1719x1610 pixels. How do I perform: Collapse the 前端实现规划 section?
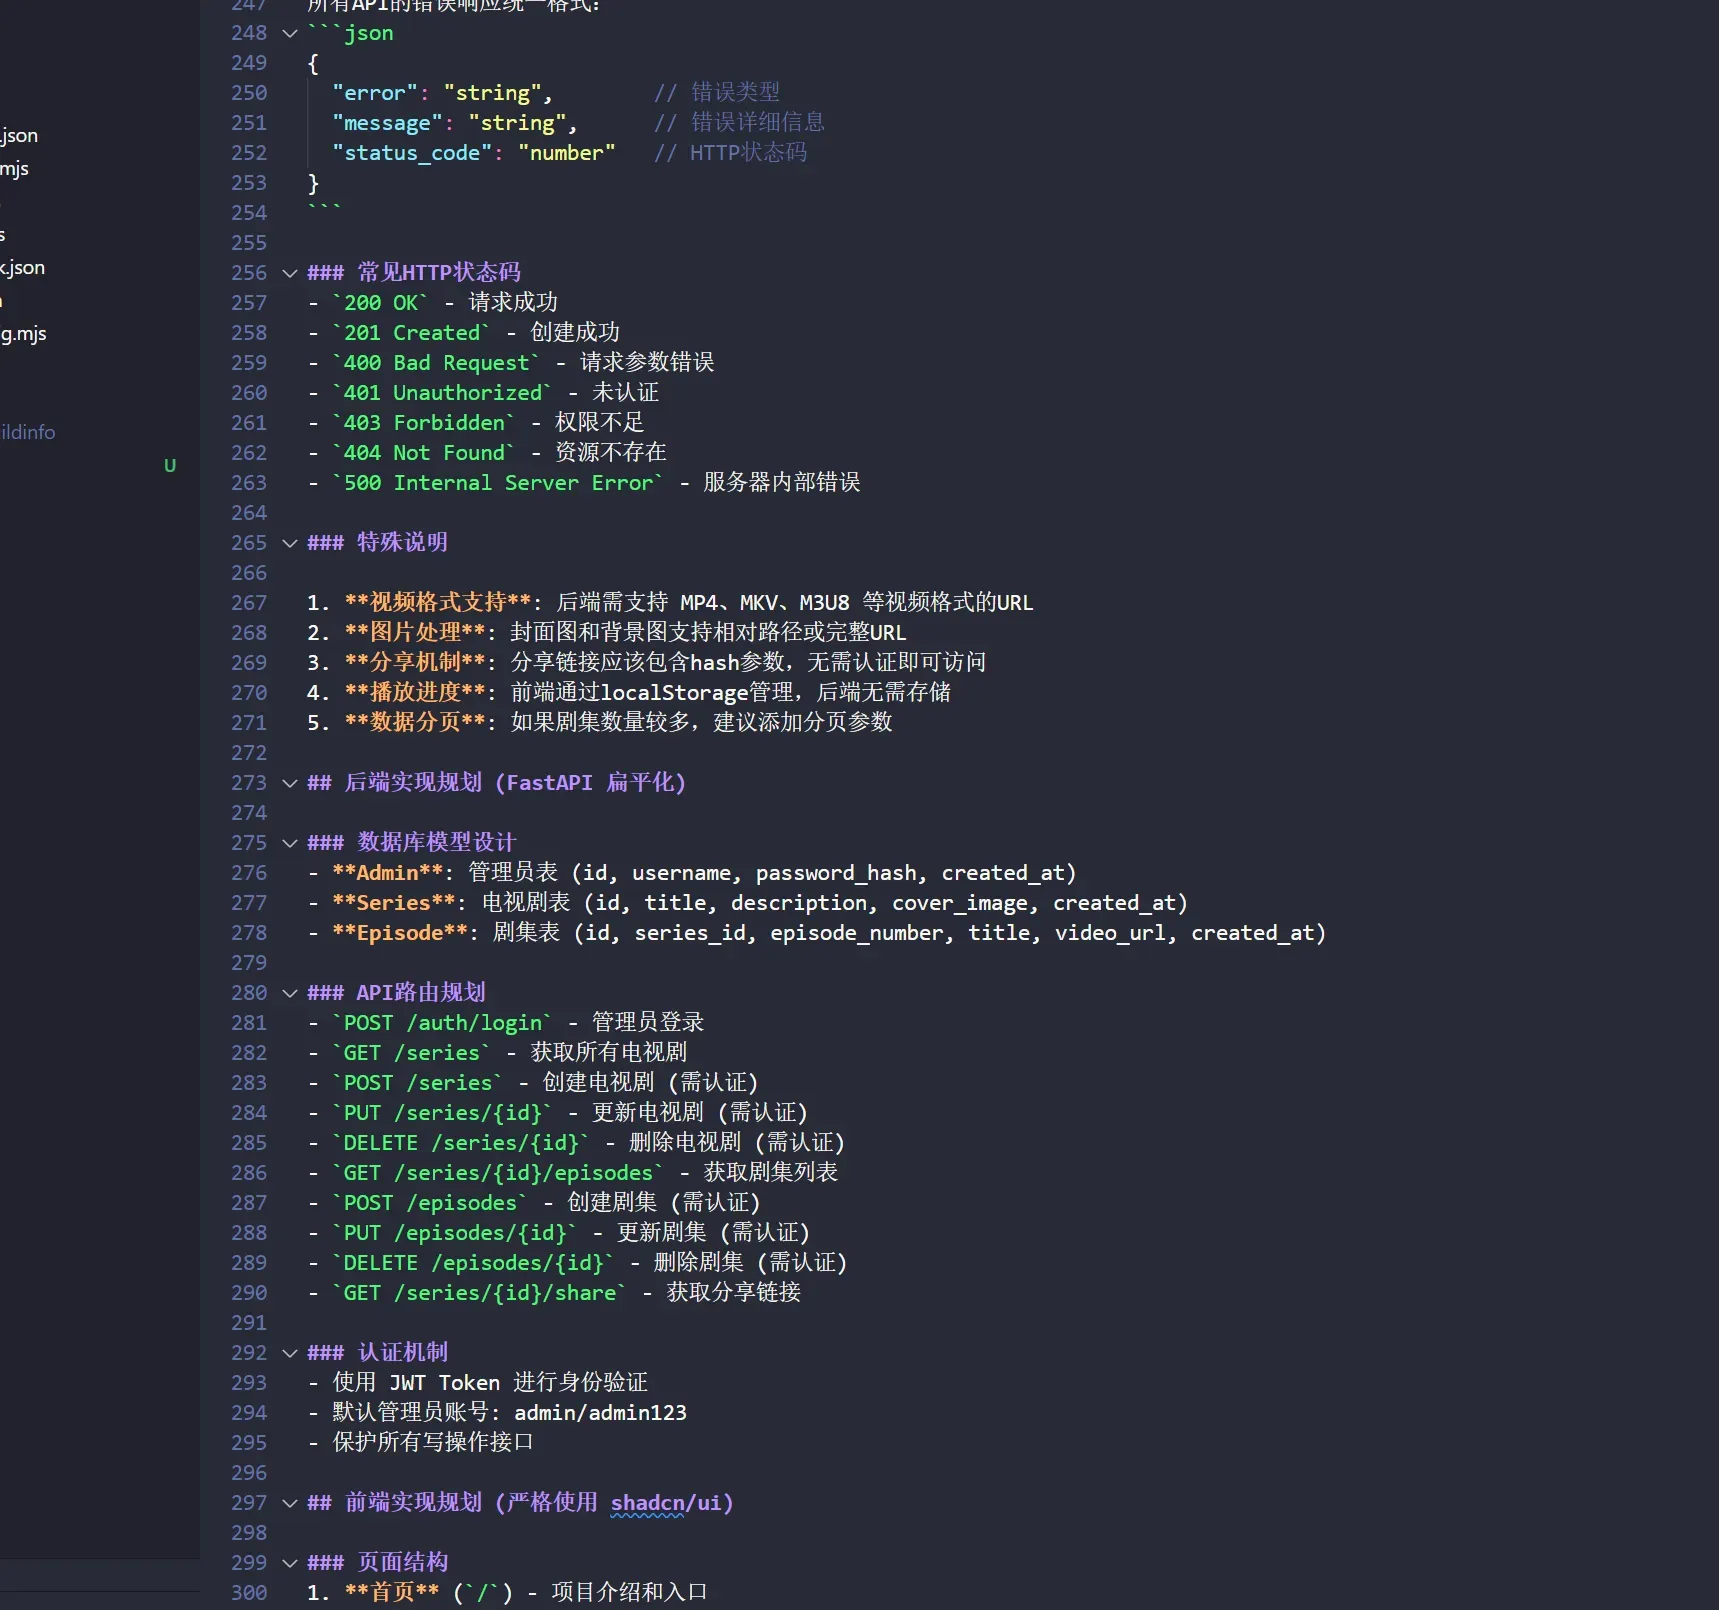click(290, 1503)
